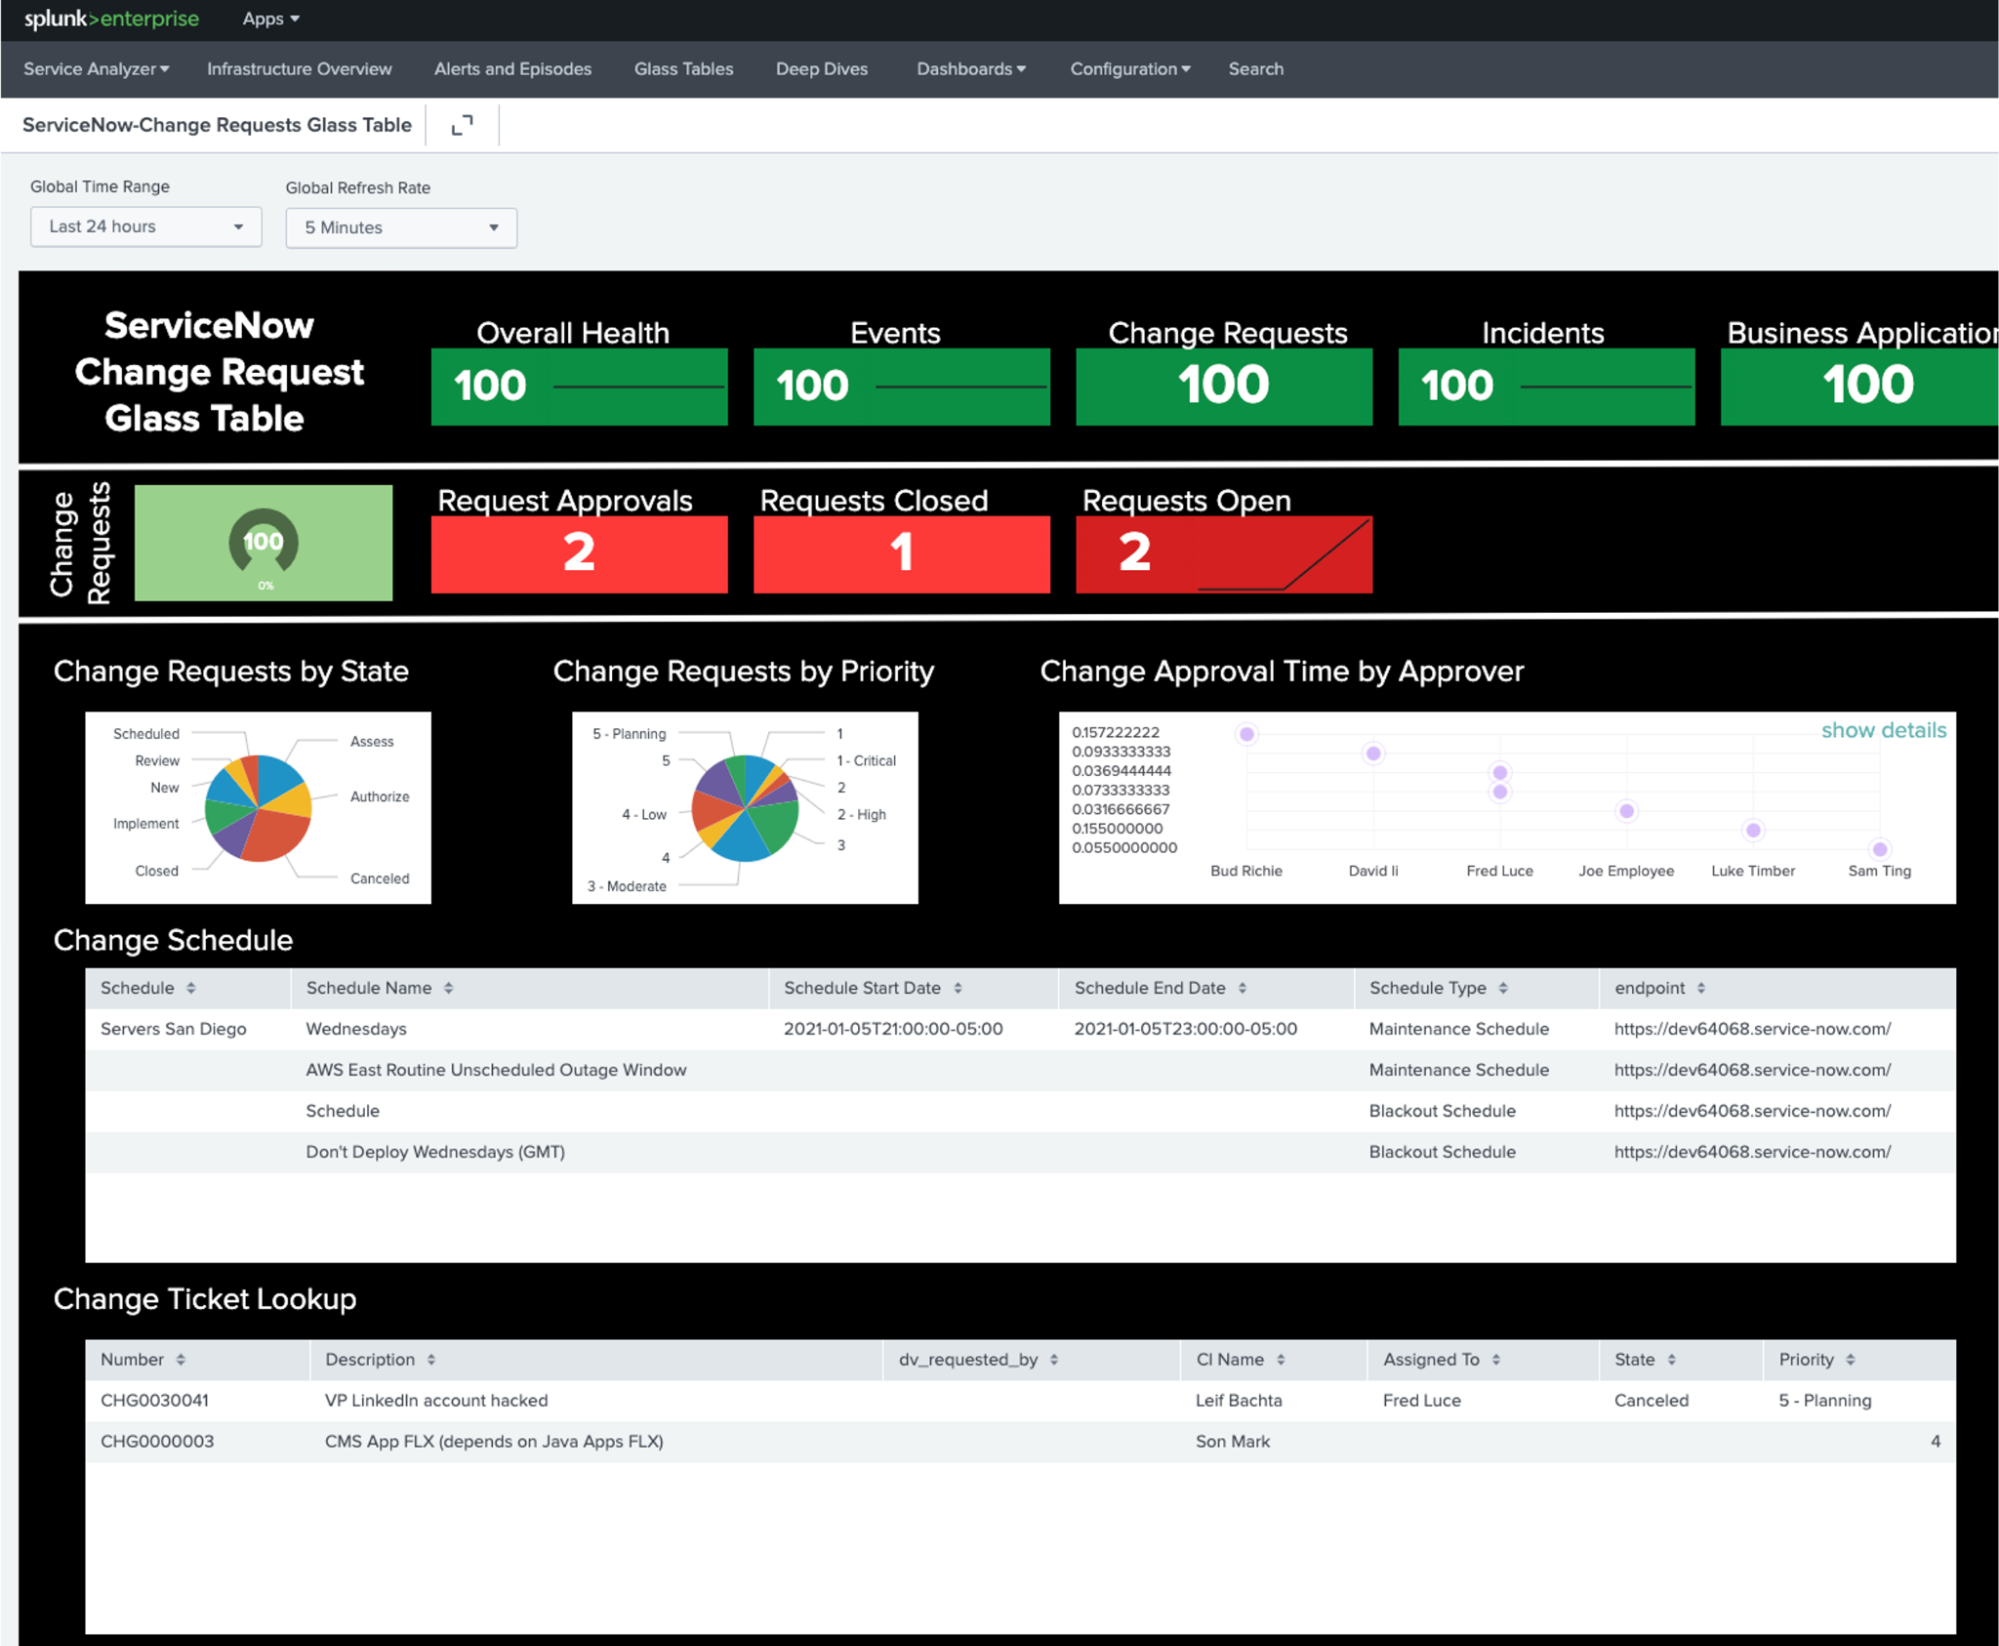The width and height of the screenshot is (1999, 1646).
Task: Open the Search page
Action: click(x=1256, y=69)
